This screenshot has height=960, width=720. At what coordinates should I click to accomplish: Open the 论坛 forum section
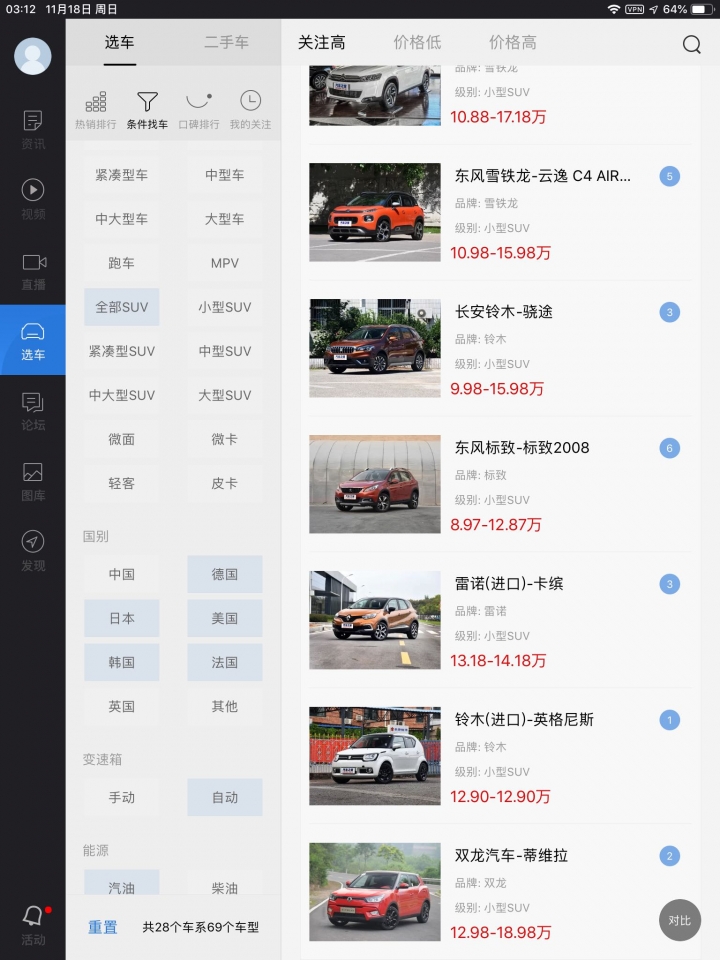coord(32,411)
